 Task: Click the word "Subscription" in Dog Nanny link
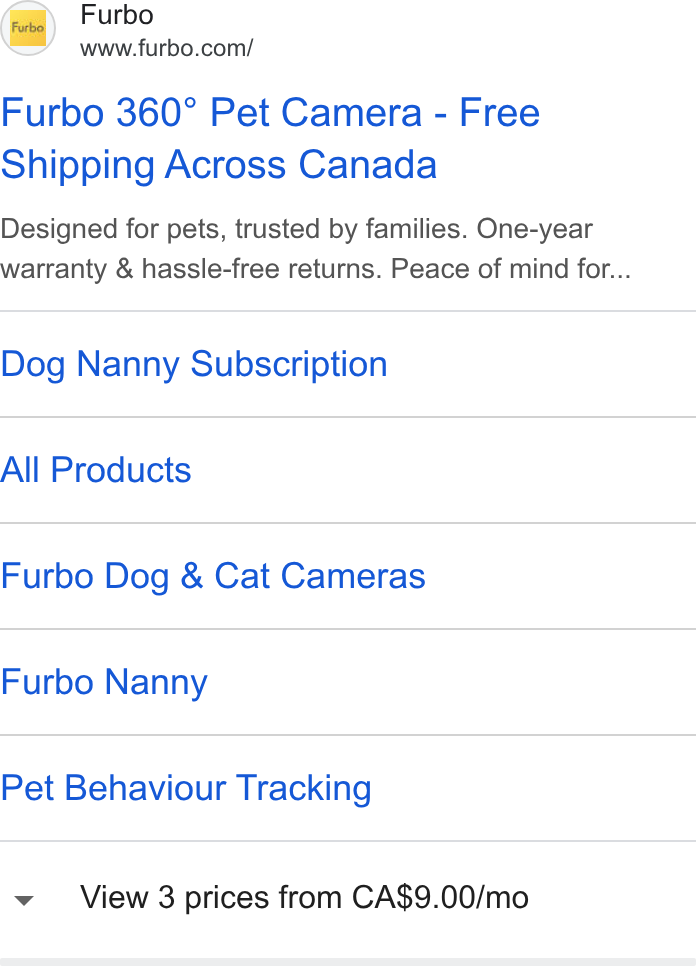289,364
